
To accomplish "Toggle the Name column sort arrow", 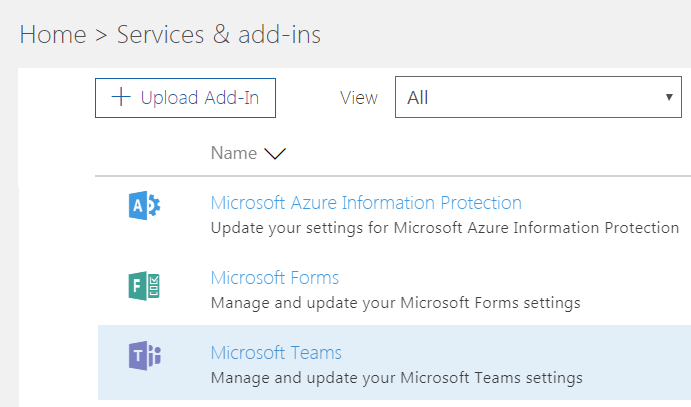I will [x=275, y=154].
